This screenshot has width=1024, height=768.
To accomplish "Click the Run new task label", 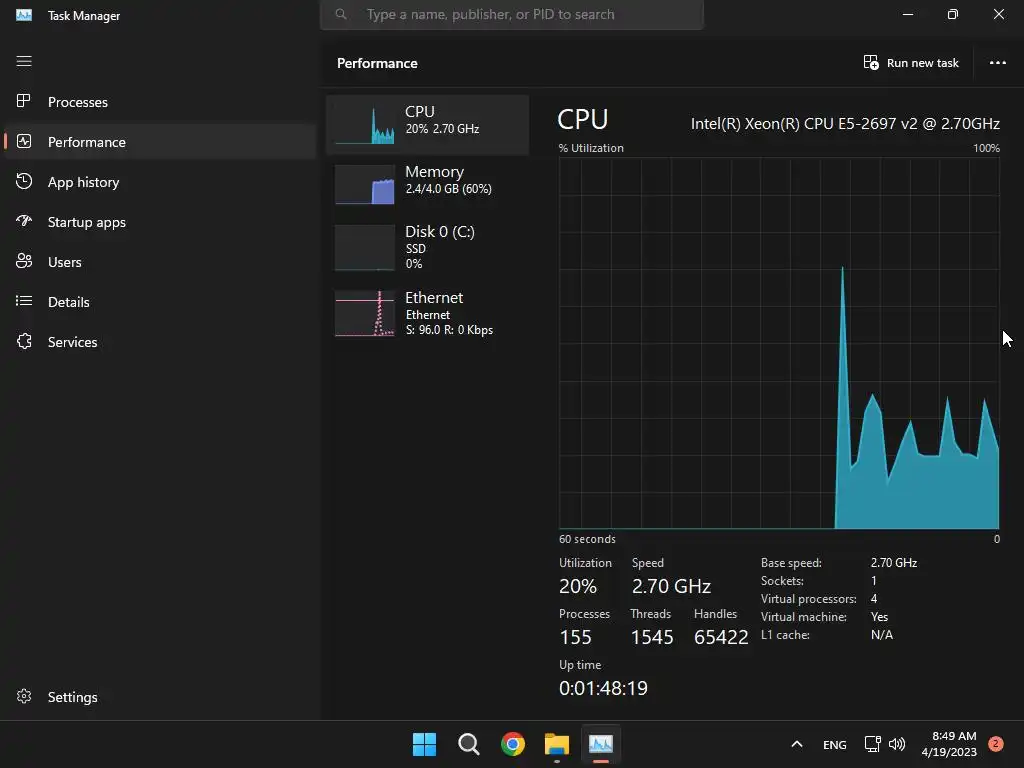I will coord(922,63).
